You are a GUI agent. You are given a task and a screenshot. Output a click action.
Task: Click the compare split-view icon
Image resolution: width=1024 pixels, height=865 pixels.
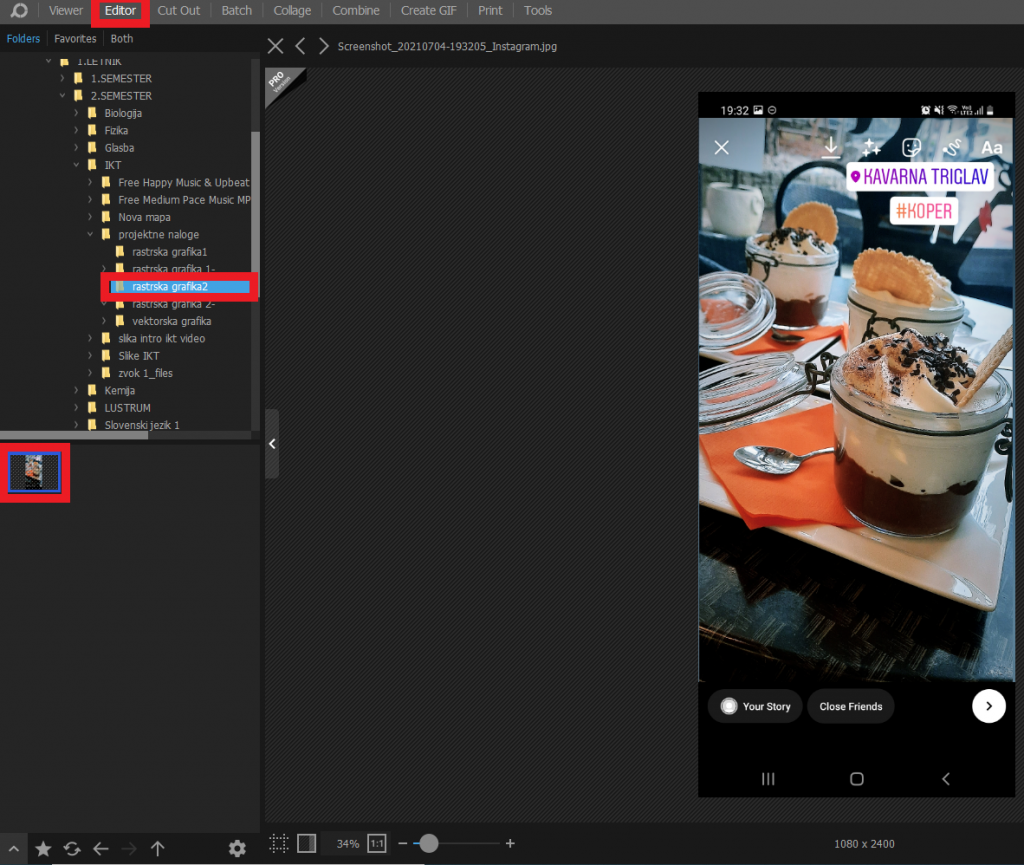pyautogui.click(x=307, y=843)
